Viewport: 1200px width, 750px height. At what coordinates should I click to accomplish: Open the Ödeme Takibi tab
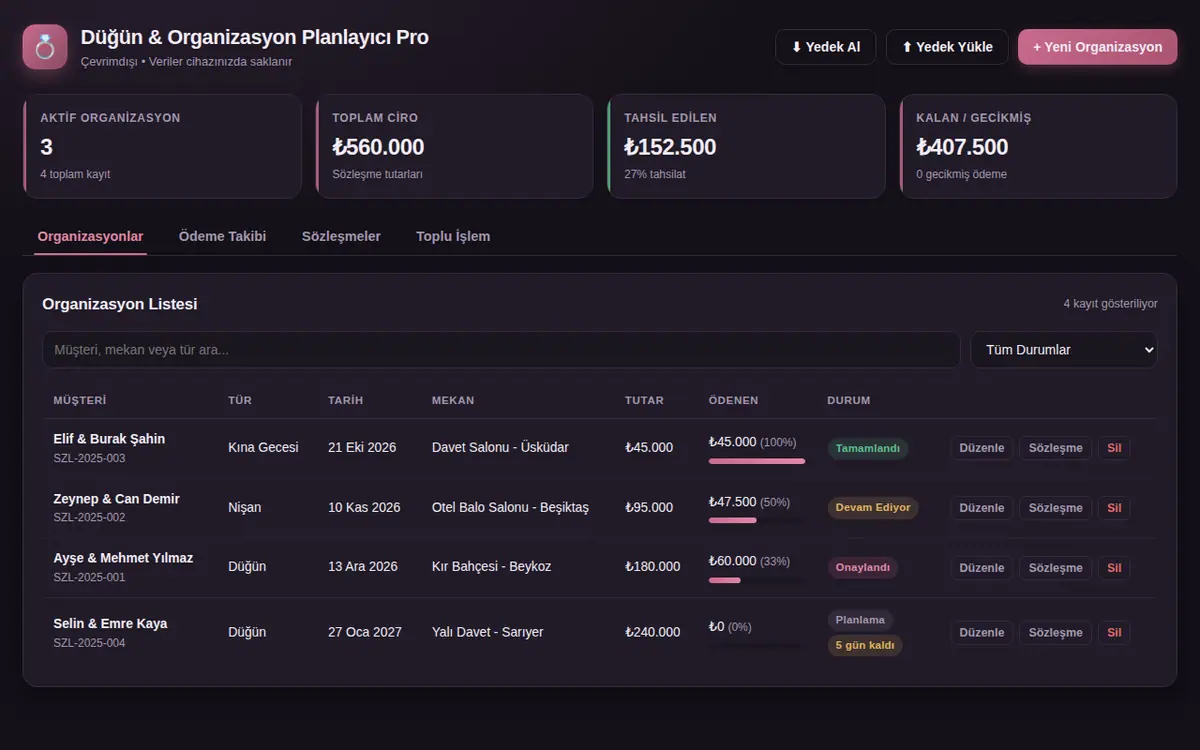point(222,237)
